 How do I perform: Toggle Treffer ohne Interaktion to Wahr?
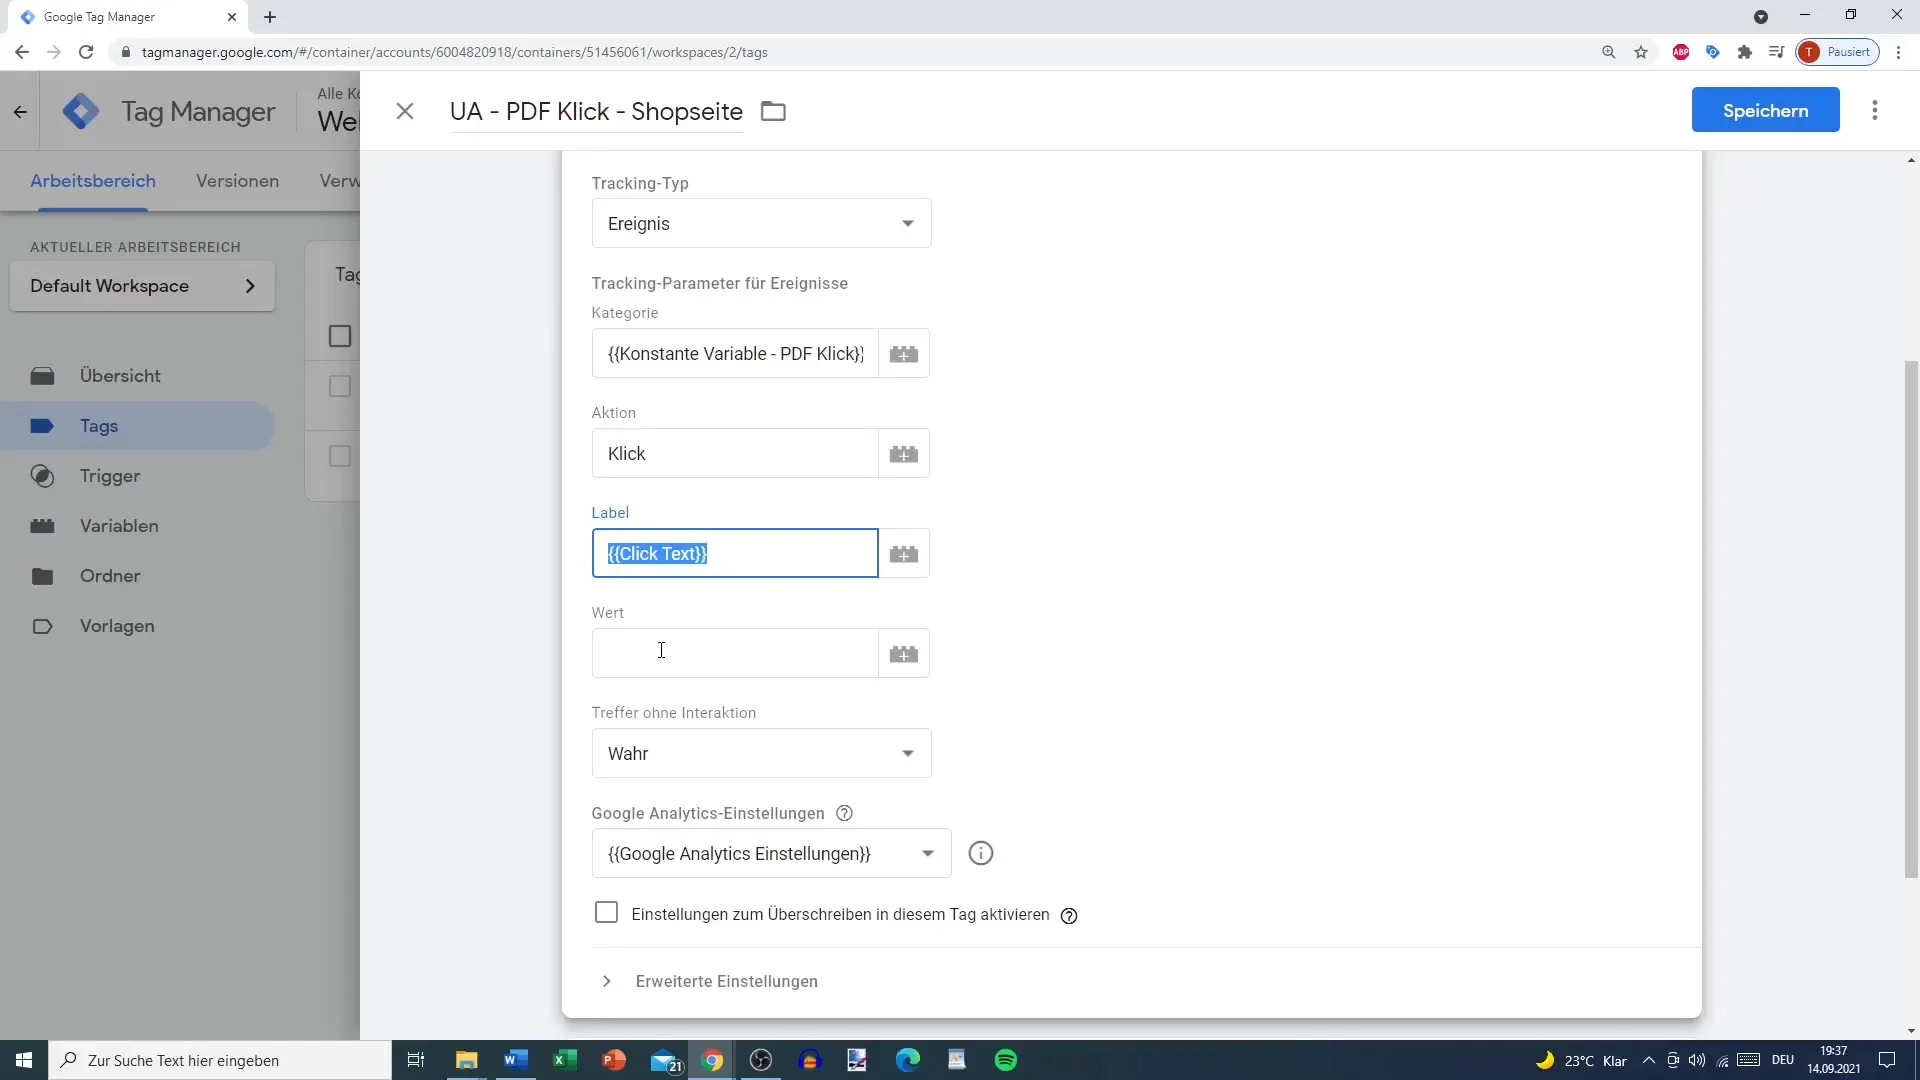pyautogui.click(x=761, y=753)
